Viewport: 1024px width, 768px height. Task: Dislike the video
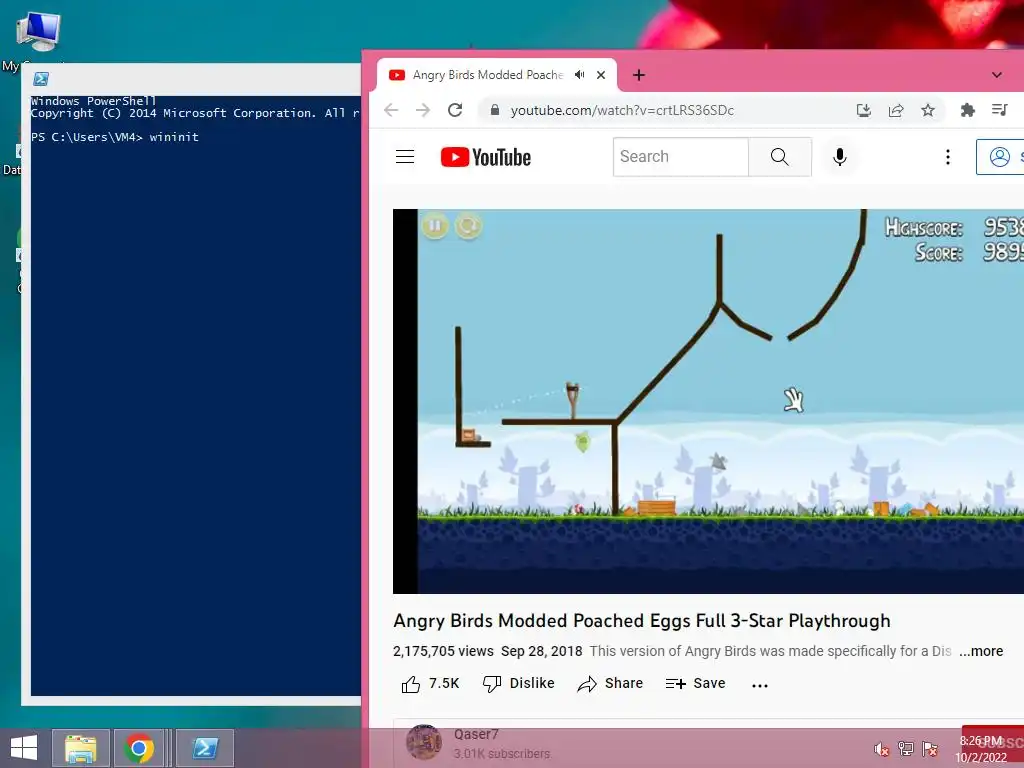[x=519, y=684]
